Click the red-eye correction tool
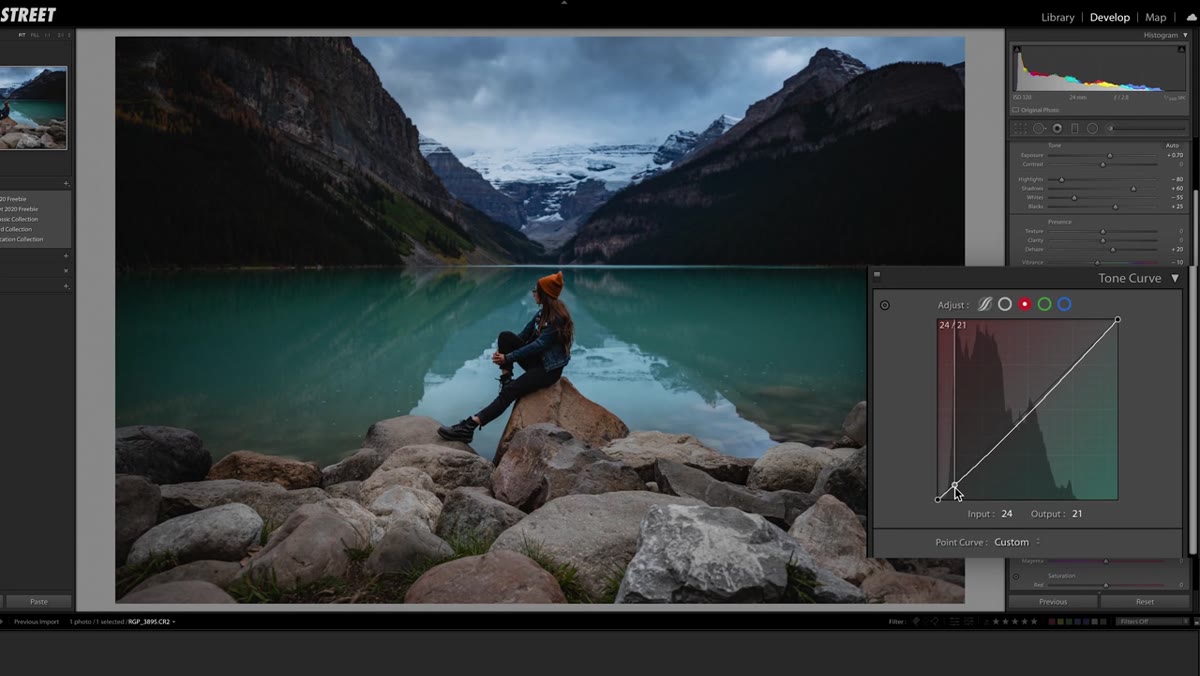 (1057, 128)
